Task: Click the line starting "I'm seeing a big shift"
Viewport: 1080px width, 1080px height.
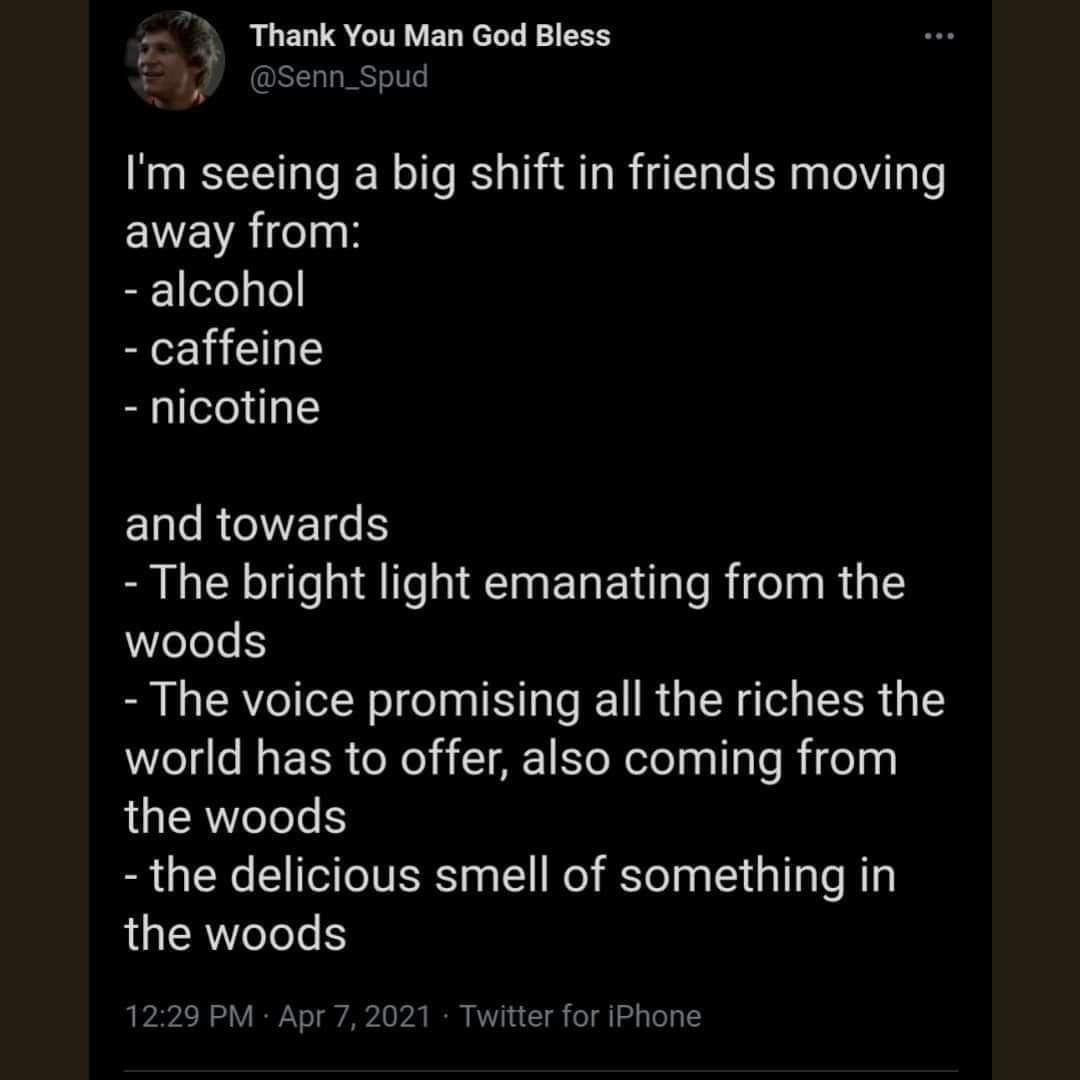Action: [535, 174]
